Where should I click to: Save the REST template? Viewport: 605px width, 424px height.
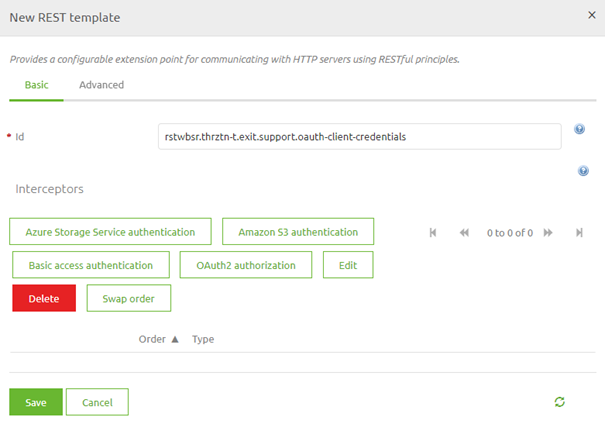tap(36, 402)
